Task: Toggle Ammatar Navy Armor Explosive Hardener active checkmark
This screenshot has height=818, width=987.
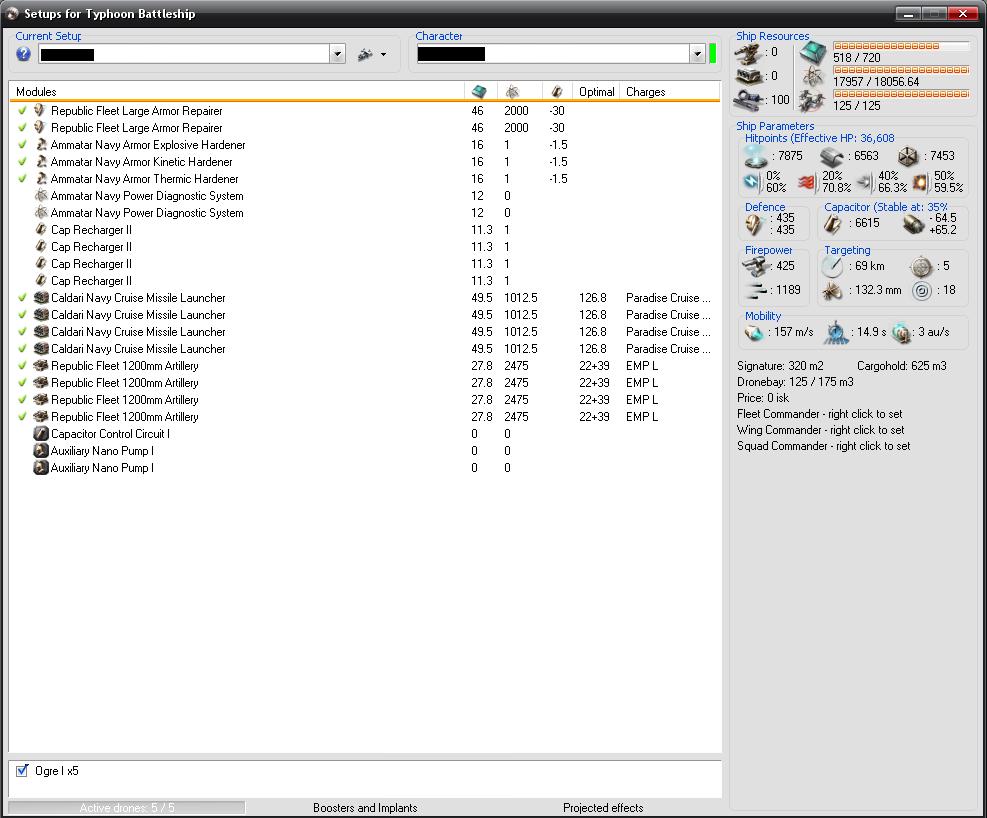Action: tap(23, 144)
